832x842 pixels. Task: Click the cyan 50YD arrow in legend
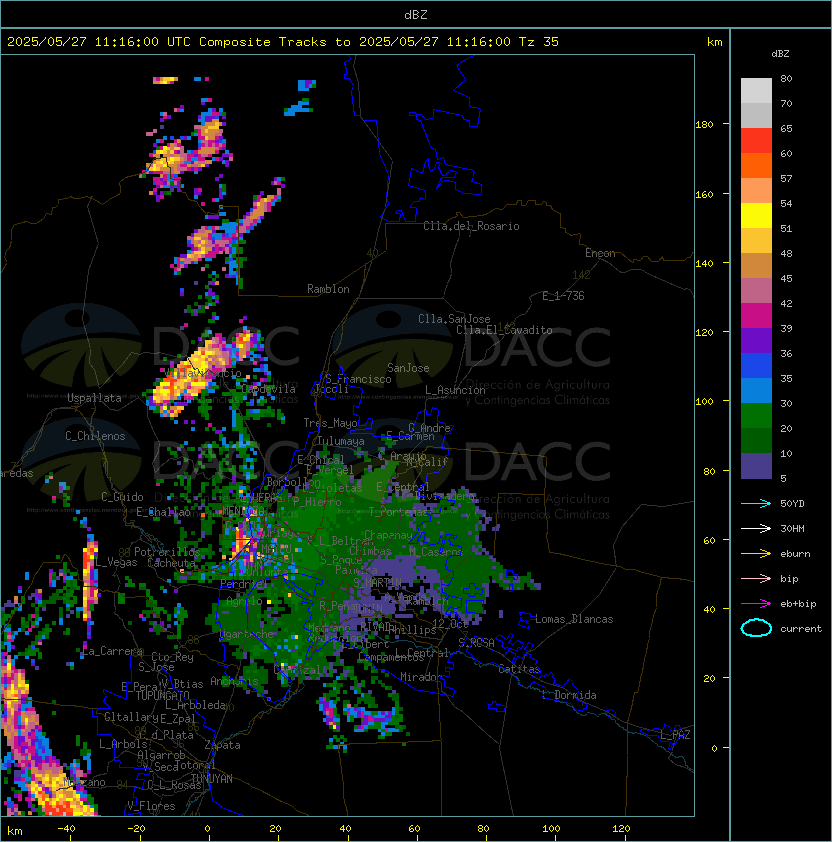[x=756, y=504]
